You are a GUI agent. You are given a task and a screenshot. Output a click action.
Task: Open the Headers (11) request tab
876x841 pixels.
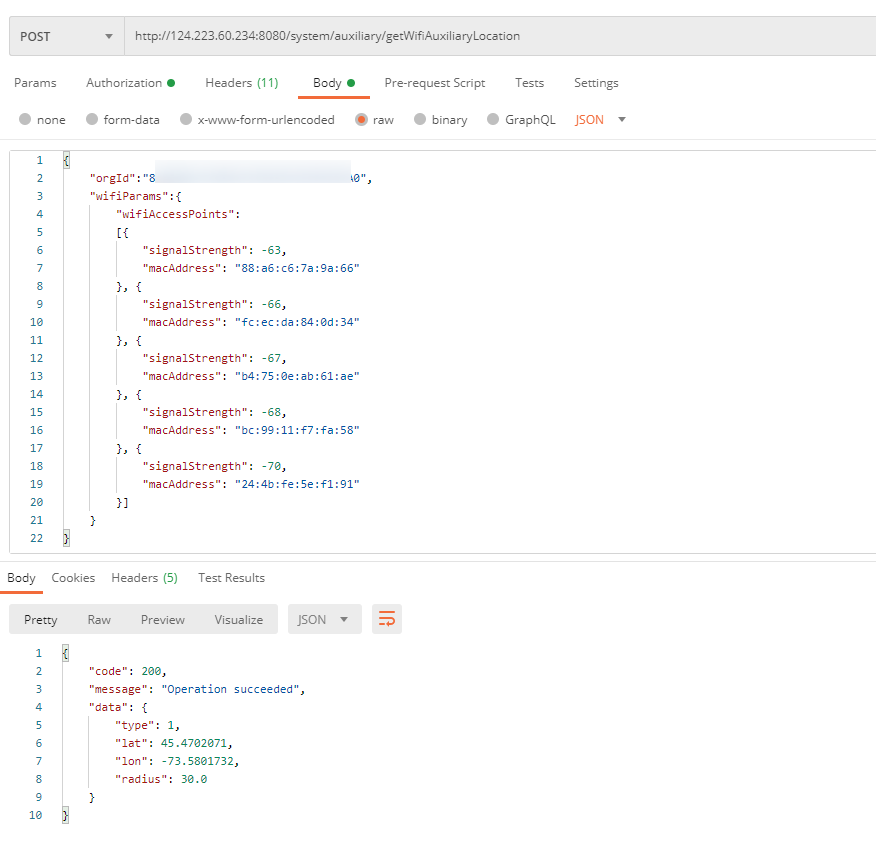(x=241, y=83)
